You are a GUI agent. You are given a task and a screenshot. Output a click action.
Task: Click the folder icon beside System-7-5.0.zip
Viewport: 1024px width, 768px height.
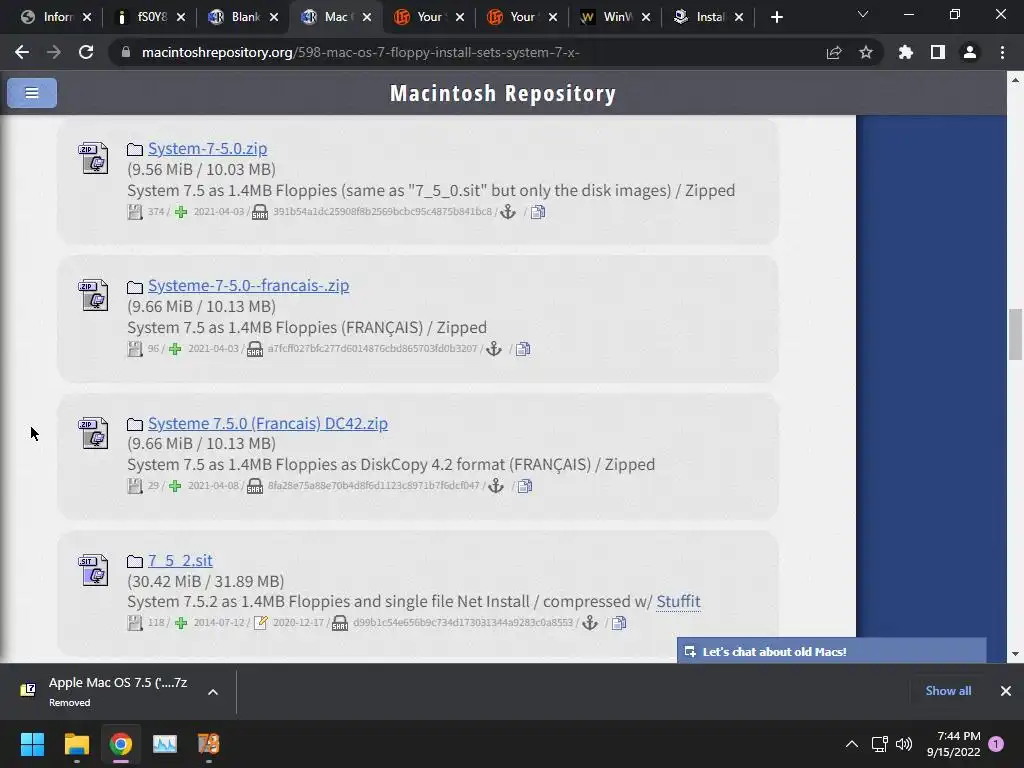tap(135, 150)
